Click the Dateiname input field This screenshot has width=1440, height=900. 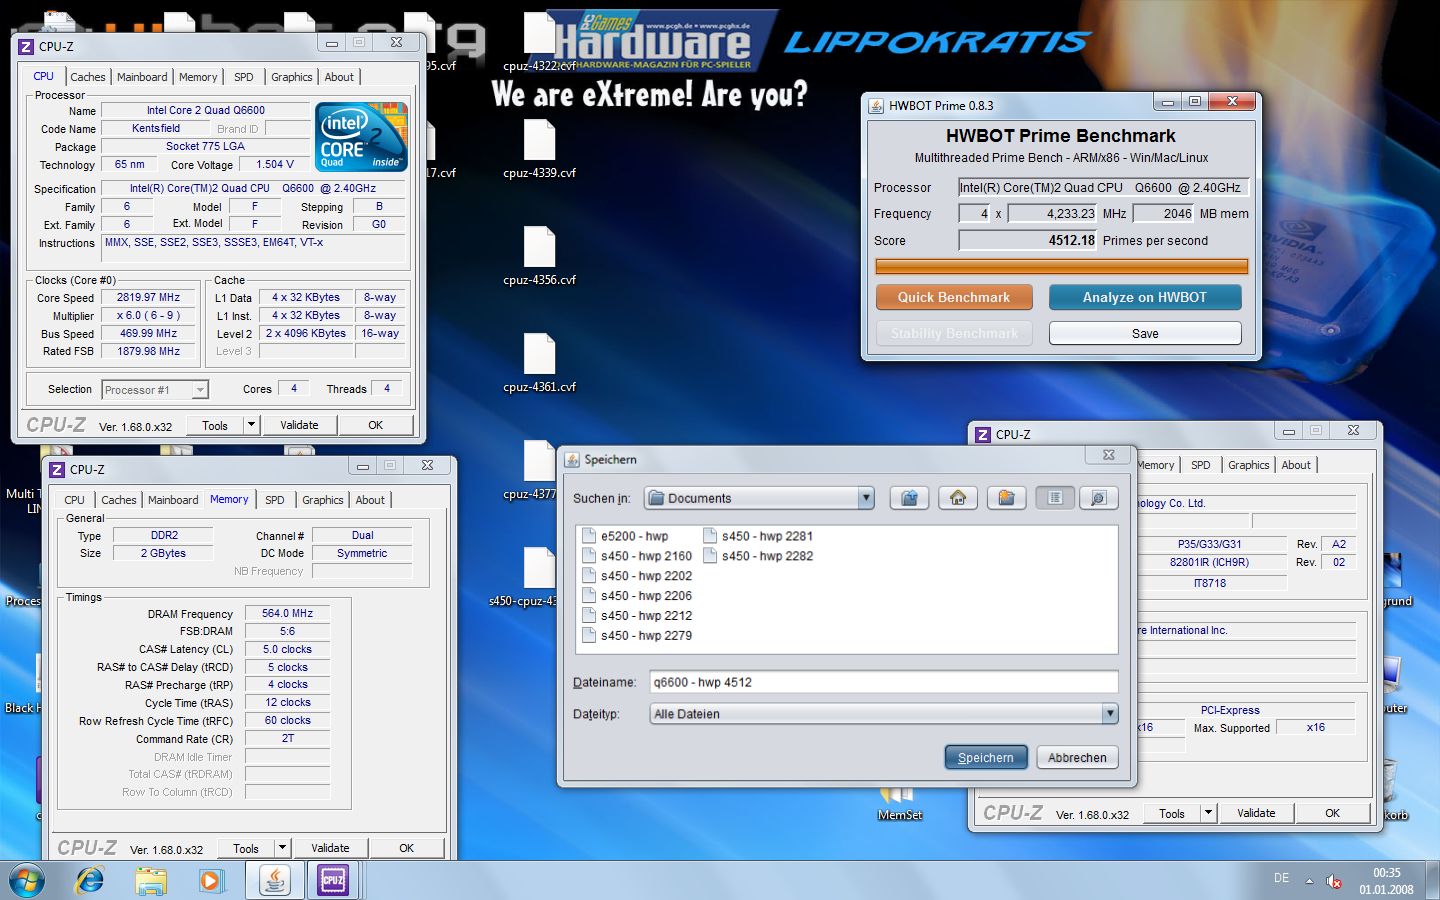883,682
